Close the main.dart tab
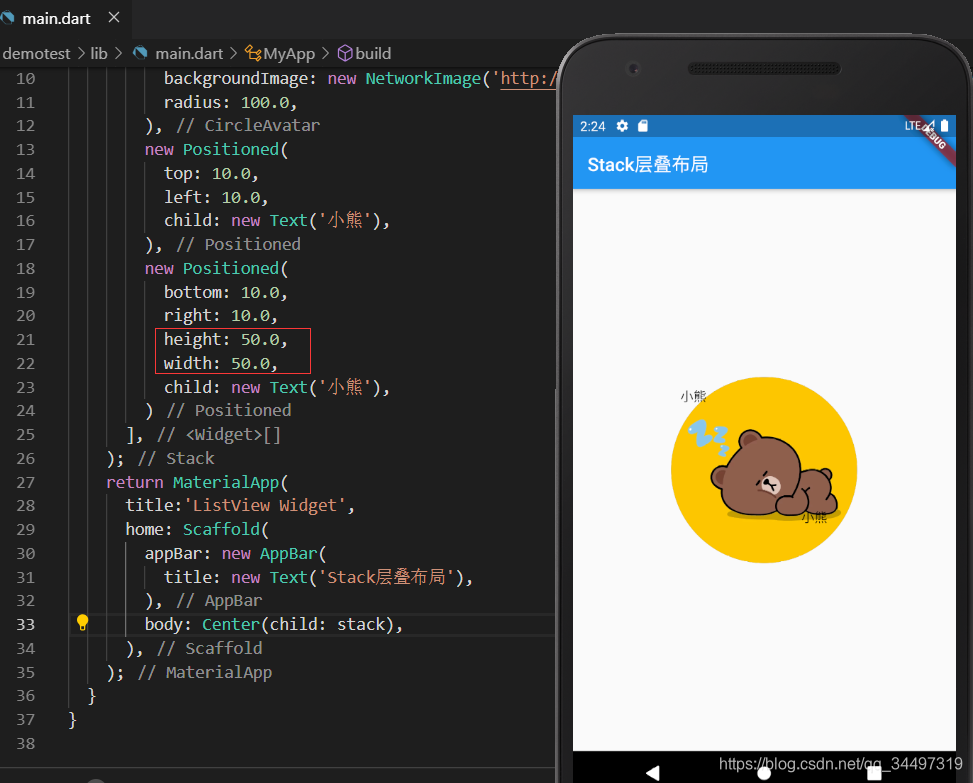 [x=114, y=18]
